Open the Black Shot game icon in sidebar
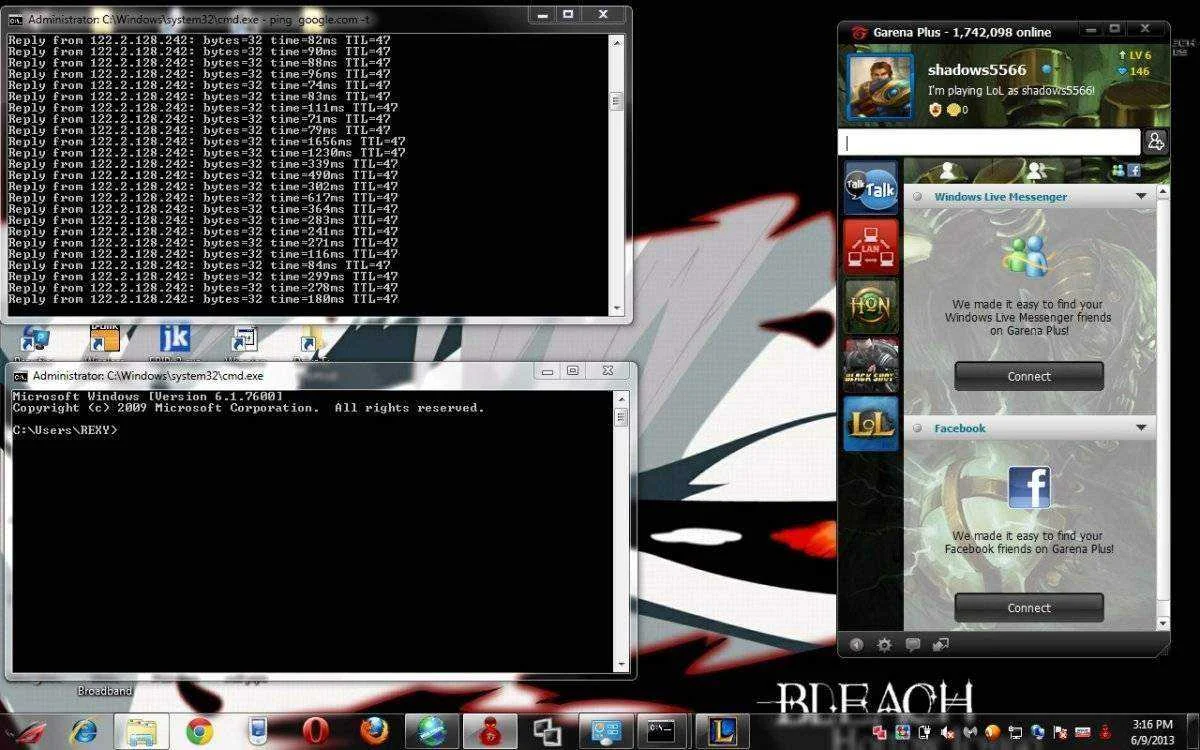 tap(871, 365)
